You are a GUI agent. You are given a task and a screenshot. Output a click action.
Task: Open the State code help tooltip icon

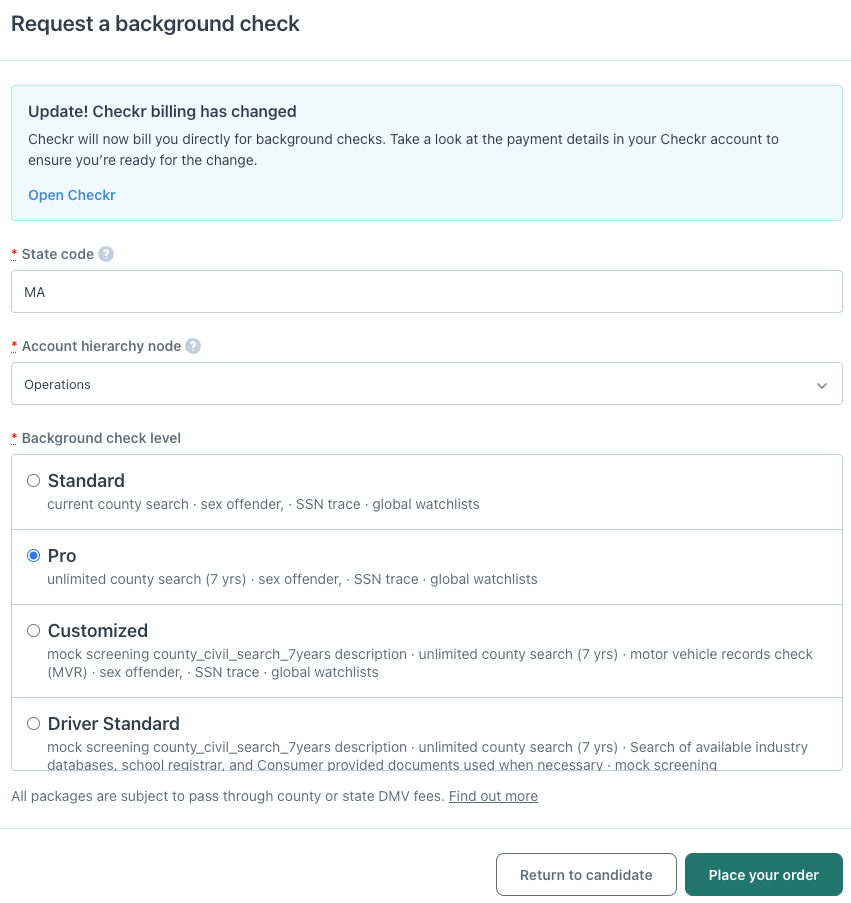[x=104, y=254]
